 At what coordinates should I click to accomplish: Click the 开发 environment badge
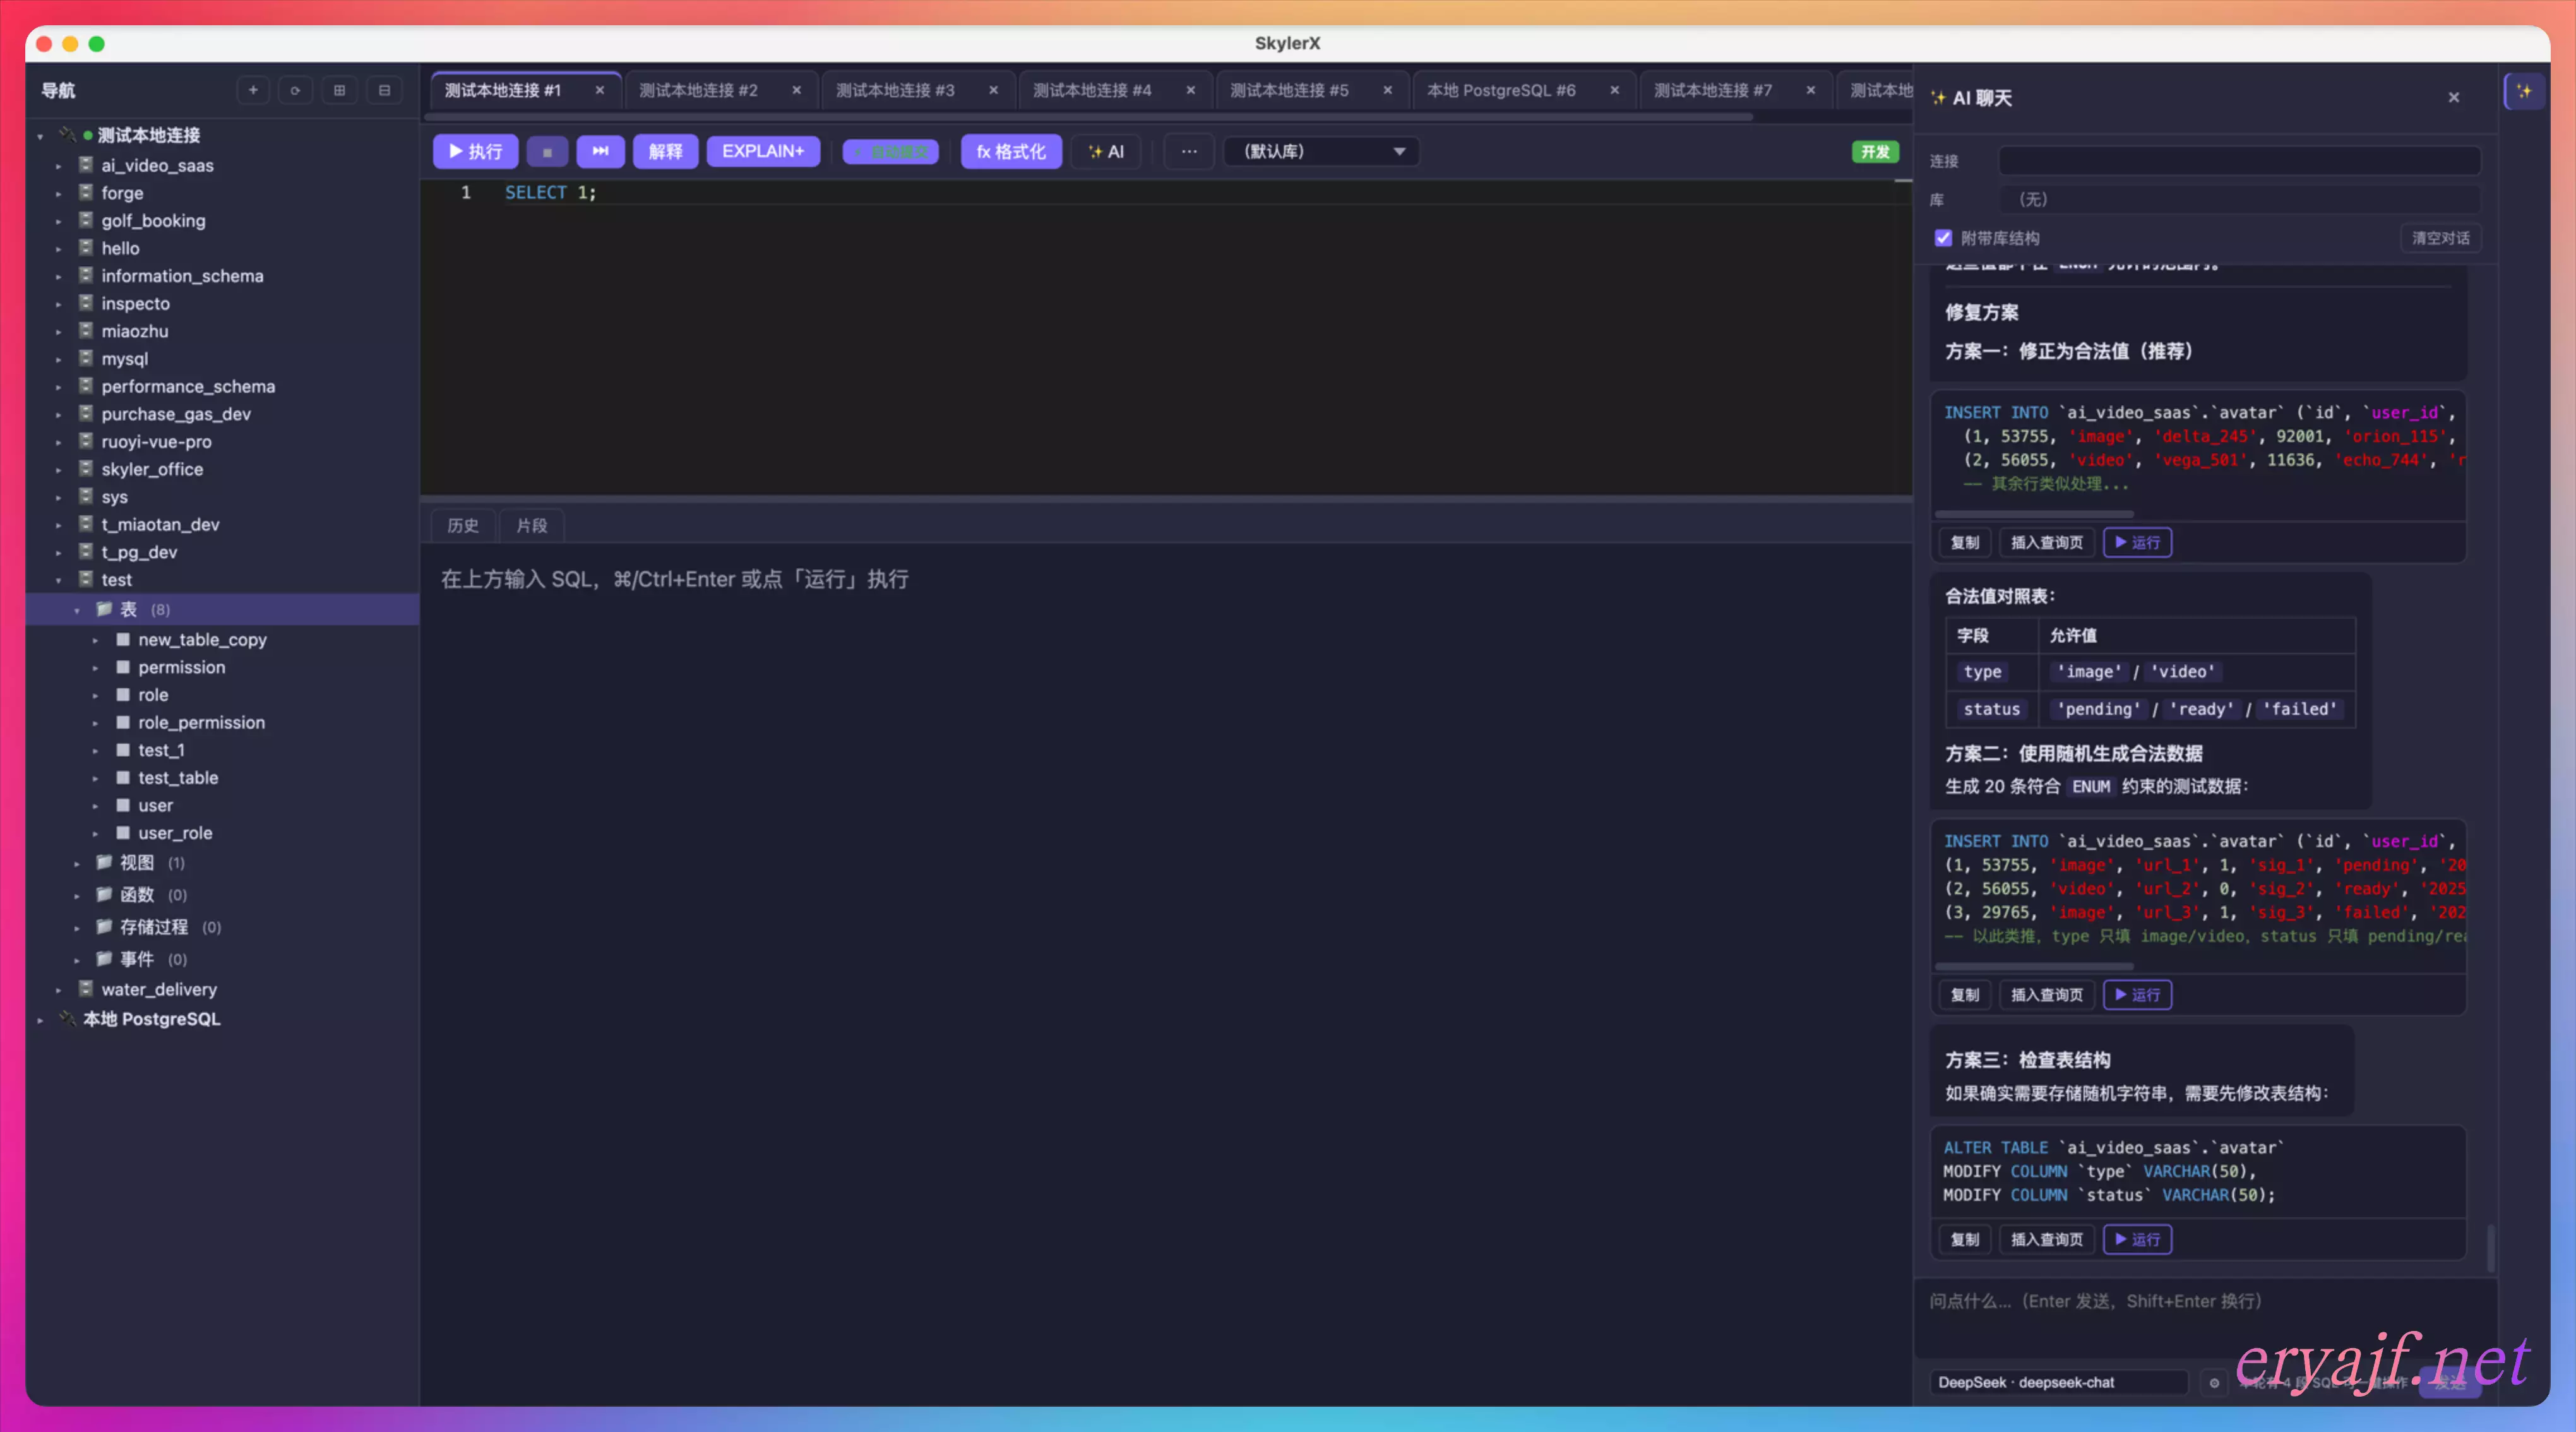[1875, 151]
